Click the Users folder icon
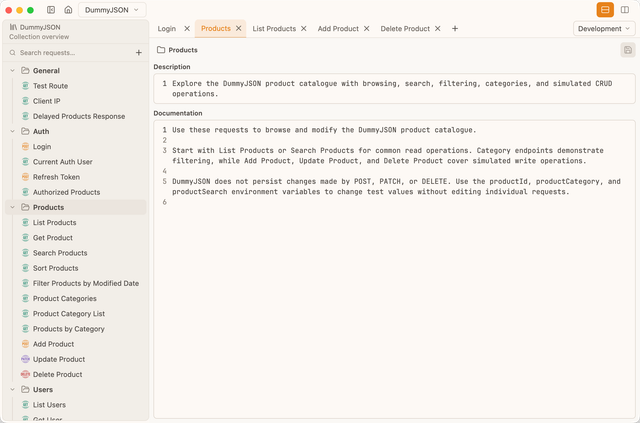The height and width of the screenshot is (423, 640). (x=25, y=390)
